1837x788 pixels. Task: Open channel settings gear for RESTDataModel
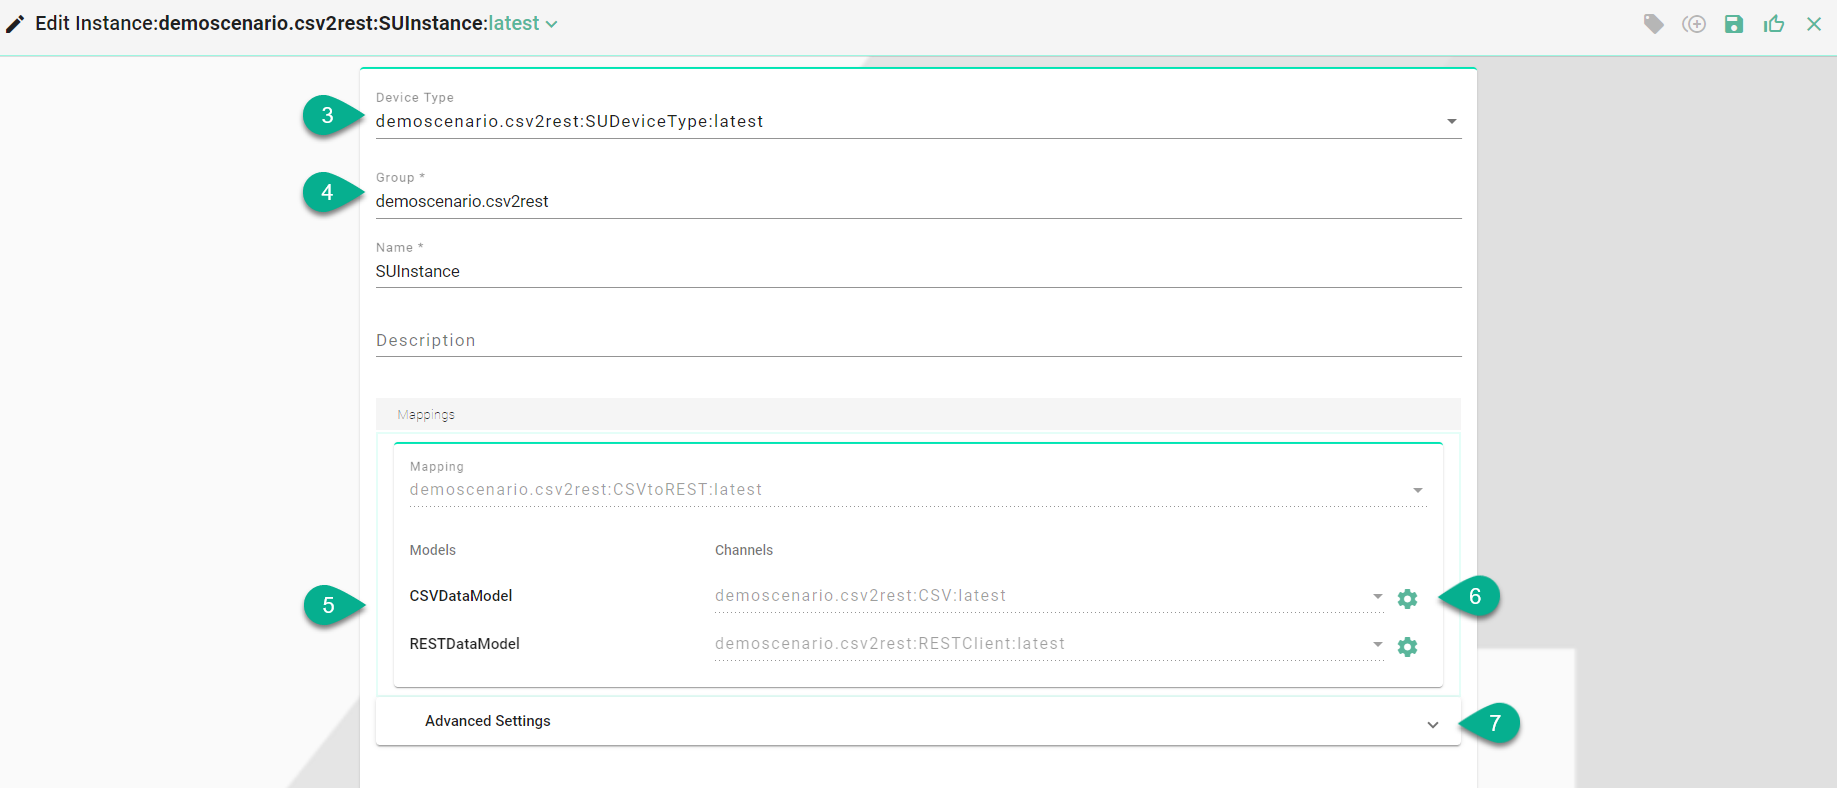tap(1407, 647)
